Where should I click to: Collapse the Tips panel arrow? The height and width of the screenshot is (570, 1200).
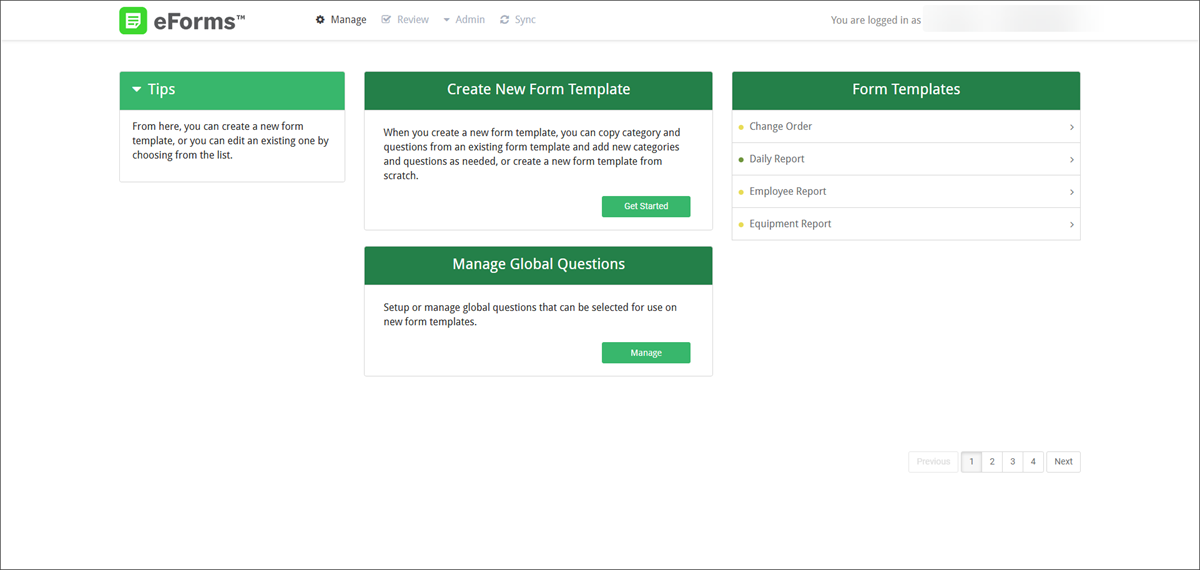tap(137, 90)
